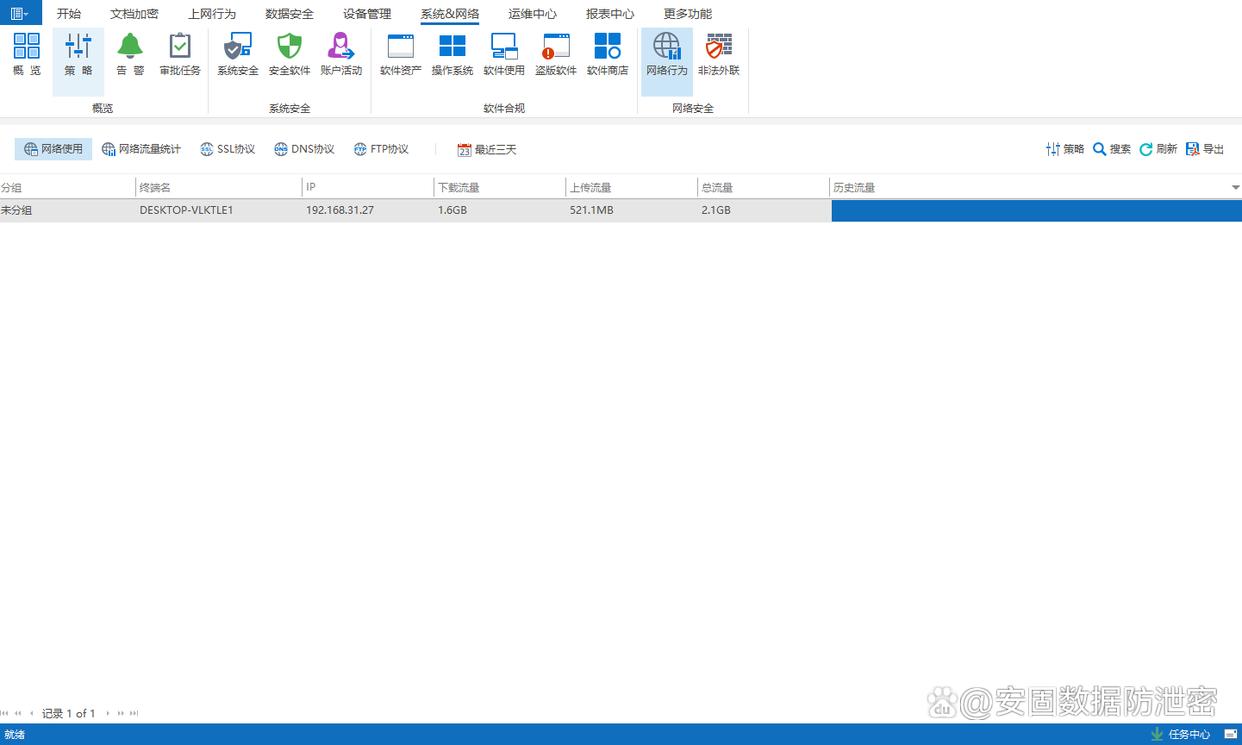Open the 告警 bell alarm icon
1242x745 pixels.
130,54
